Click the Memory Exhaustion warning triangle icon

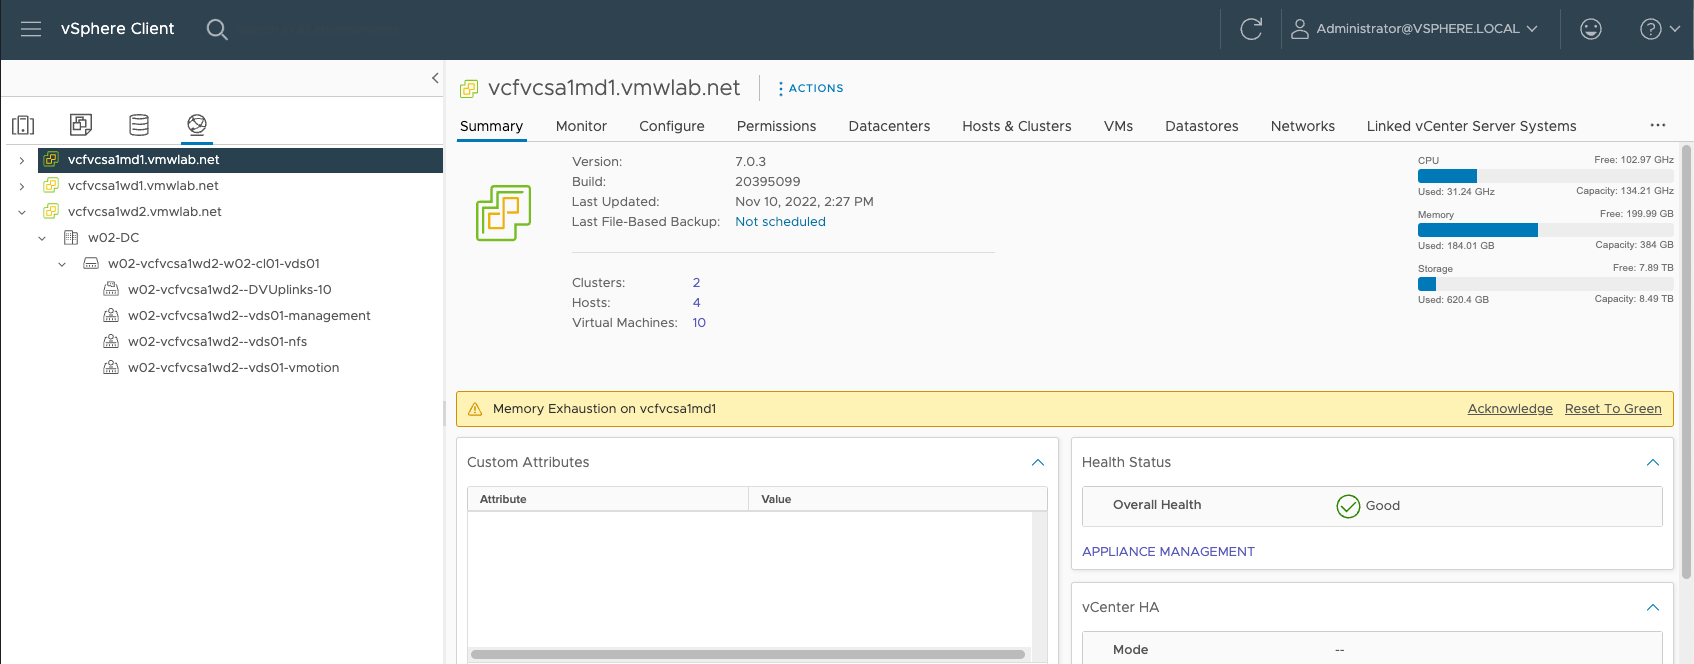475,409
